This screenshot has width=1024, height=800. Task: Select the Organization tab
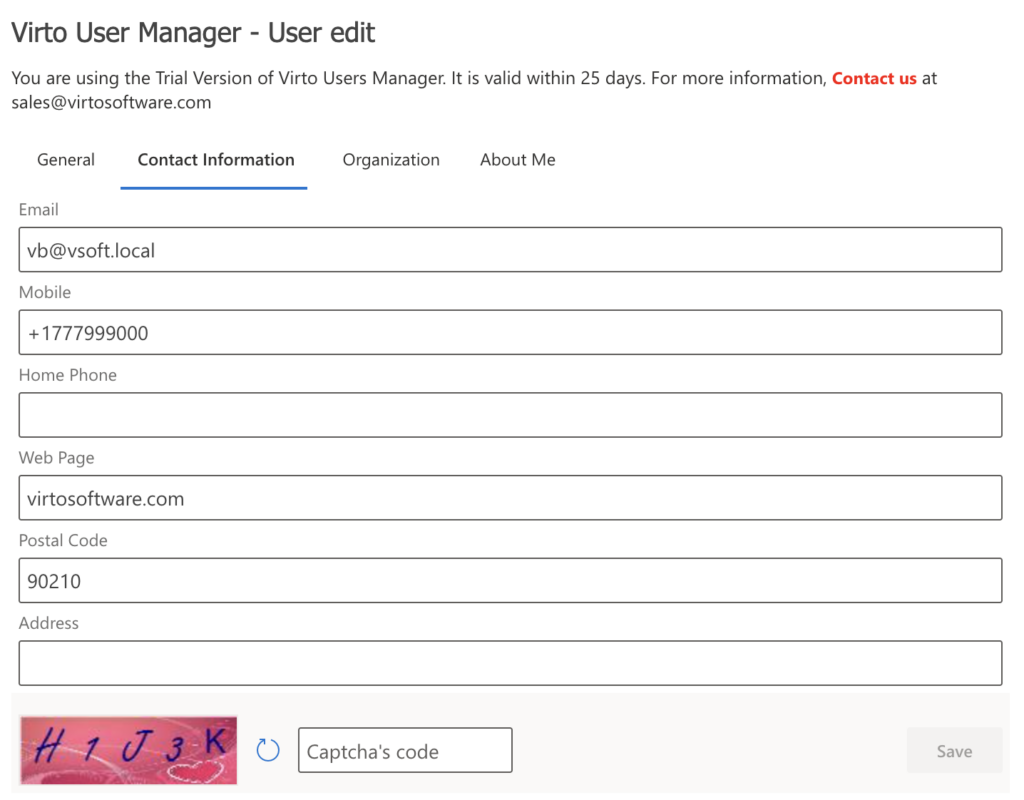[391, 160]
